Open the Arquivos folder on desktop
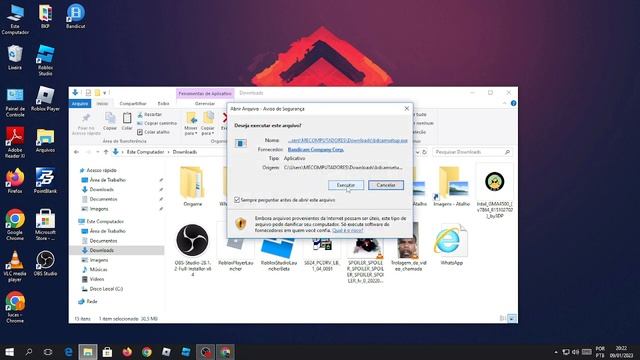The width and height of the screenshot is (640, 360). 45,140
